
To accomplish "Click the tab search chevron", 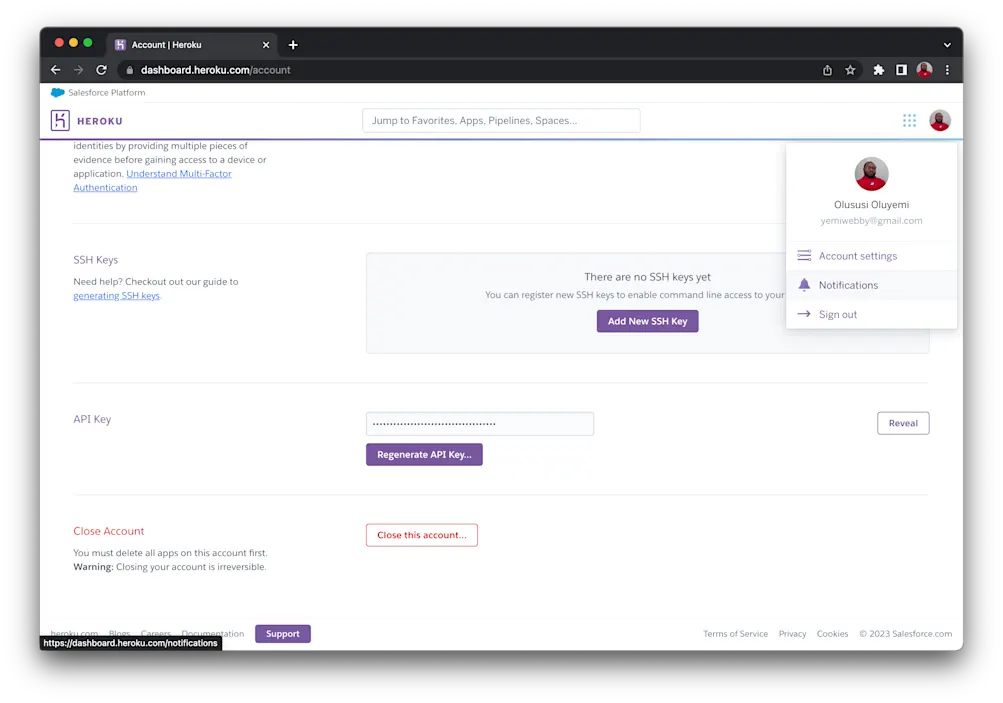I will point(947,45).
